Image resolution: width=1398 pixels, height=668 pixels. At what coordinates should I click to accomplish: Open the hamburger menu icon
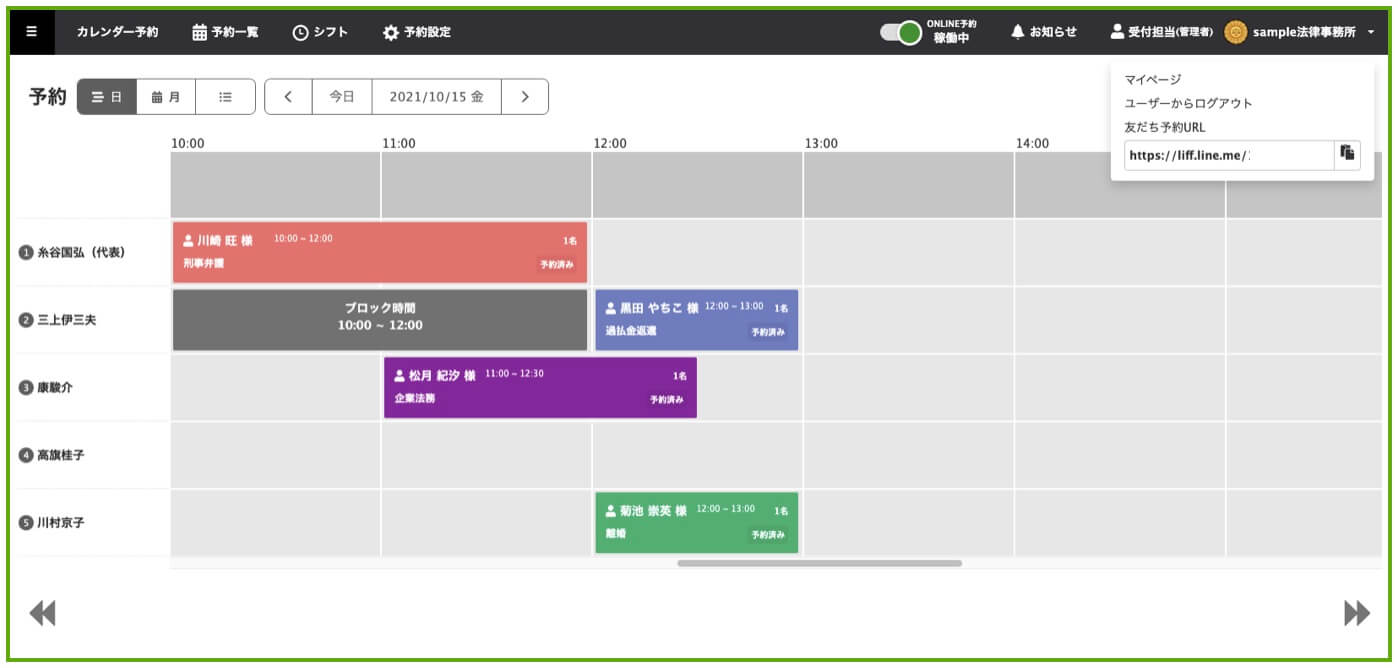click(32, 32)
